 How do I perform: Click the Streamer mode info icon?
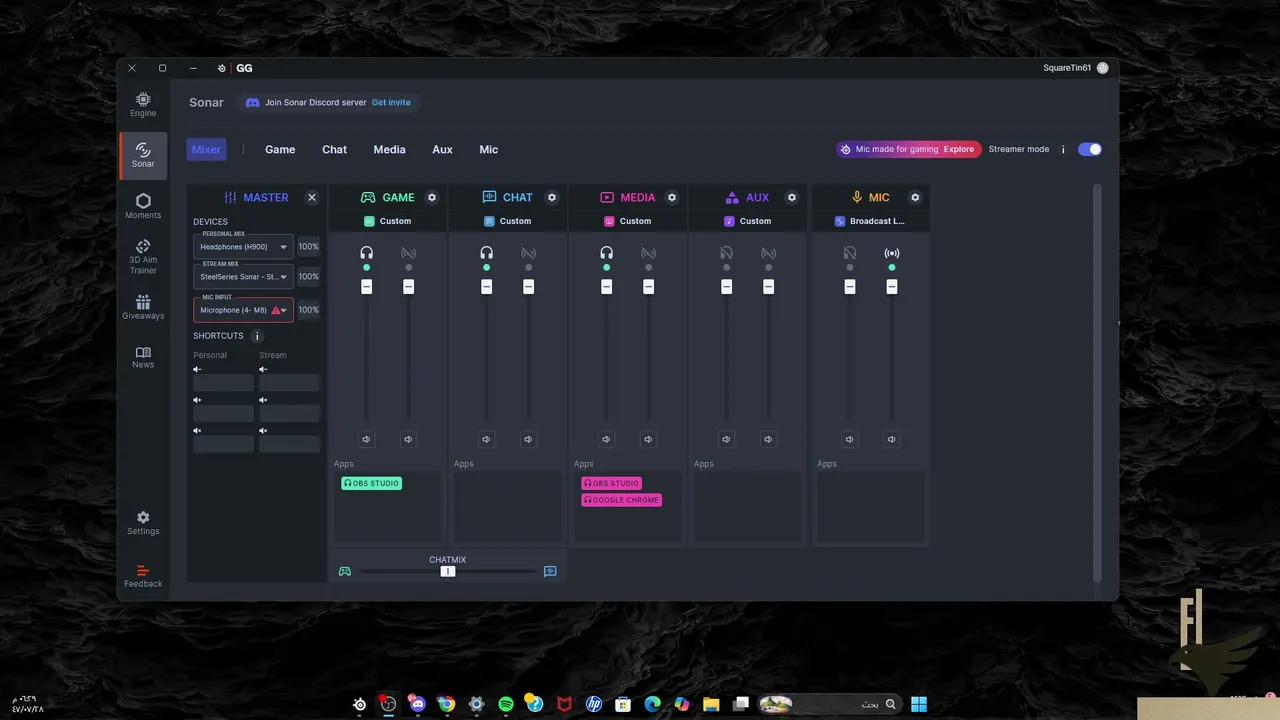1063,150
